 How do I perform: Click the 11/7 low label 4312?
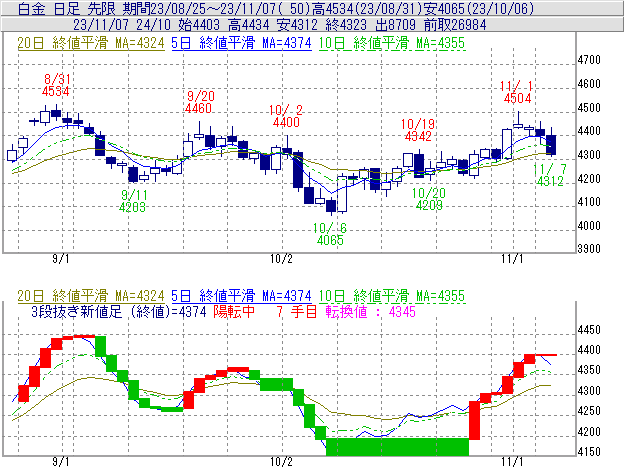pyautogui.click(x=550, y=181)
